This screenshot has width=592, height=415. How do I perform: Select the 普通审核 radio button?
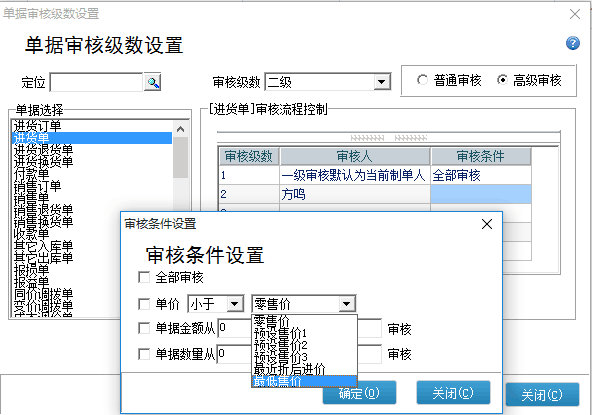422,80
